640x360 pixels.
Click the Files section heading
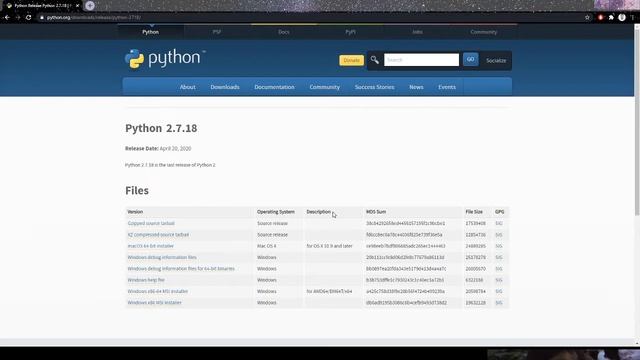click(137, 191)
